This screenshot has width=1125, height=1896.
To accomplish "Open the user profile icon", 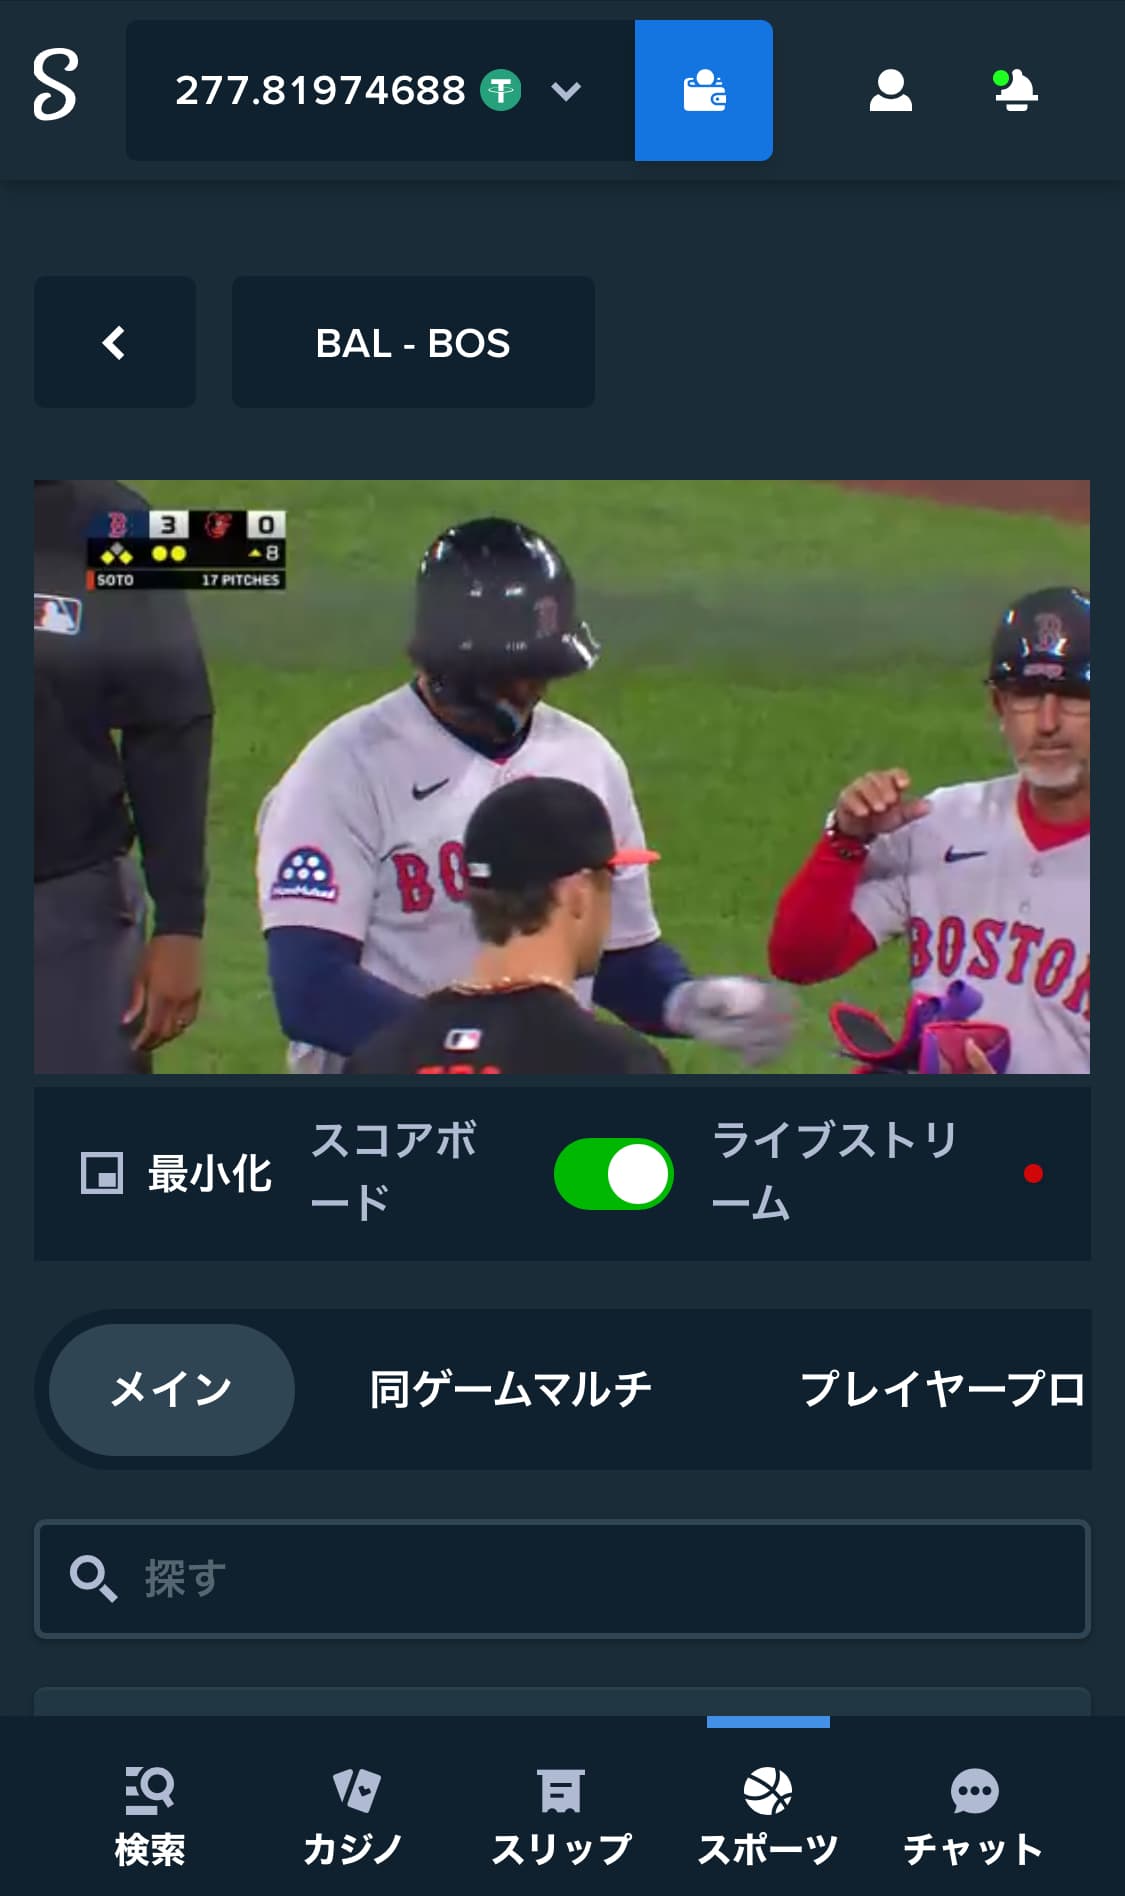I will pos(890,91).
